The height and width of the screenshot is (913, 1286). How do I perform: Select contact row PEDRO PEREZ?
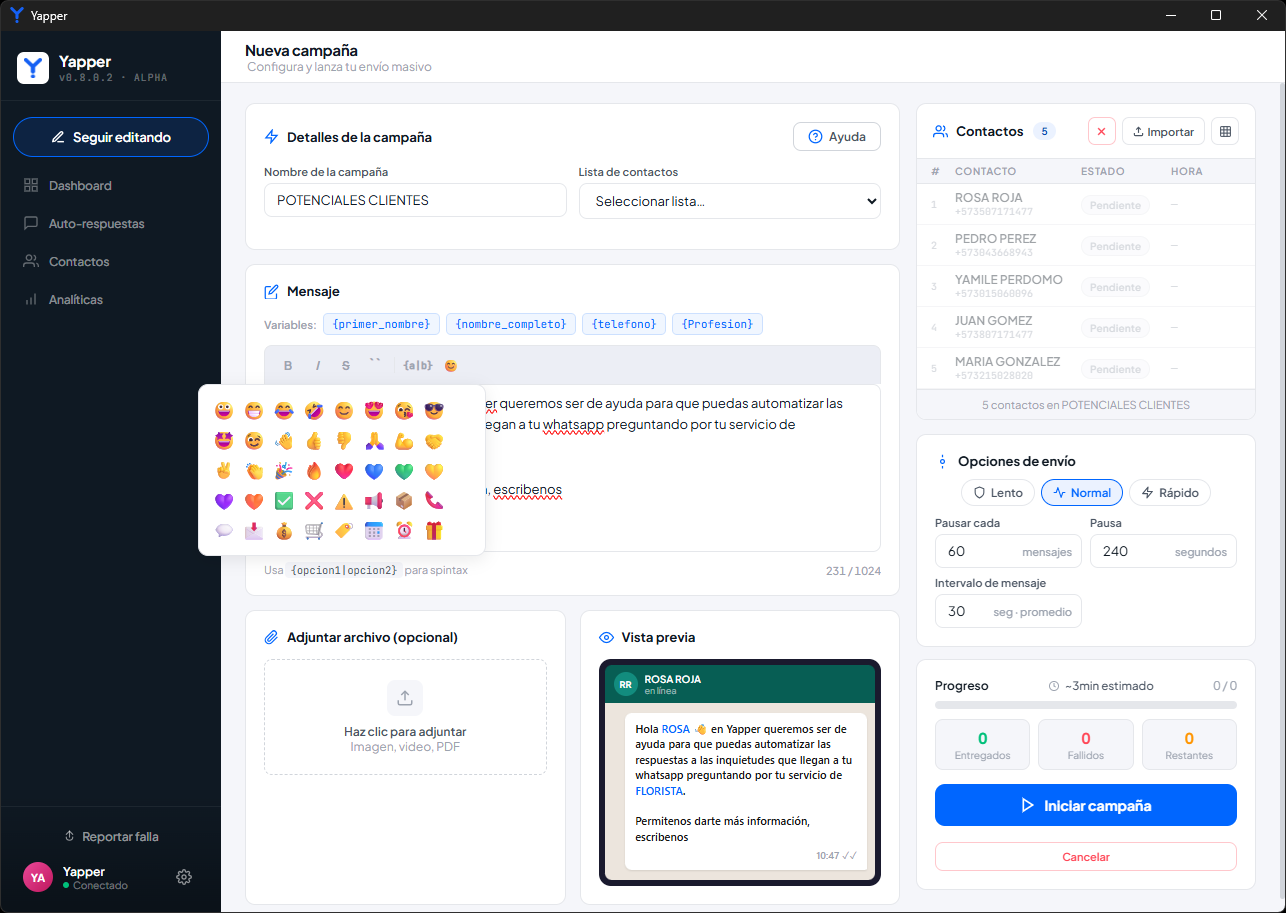1086,245
